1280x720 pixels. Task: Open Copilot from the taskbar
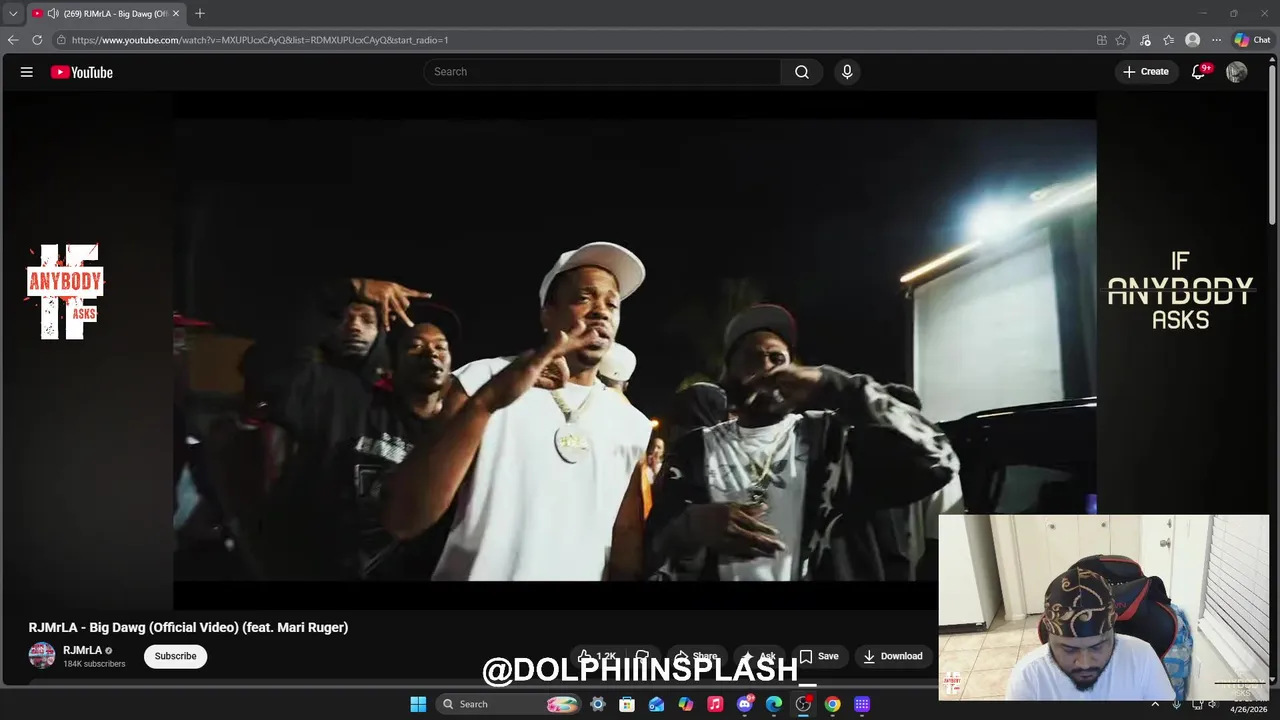click(686, 704)
